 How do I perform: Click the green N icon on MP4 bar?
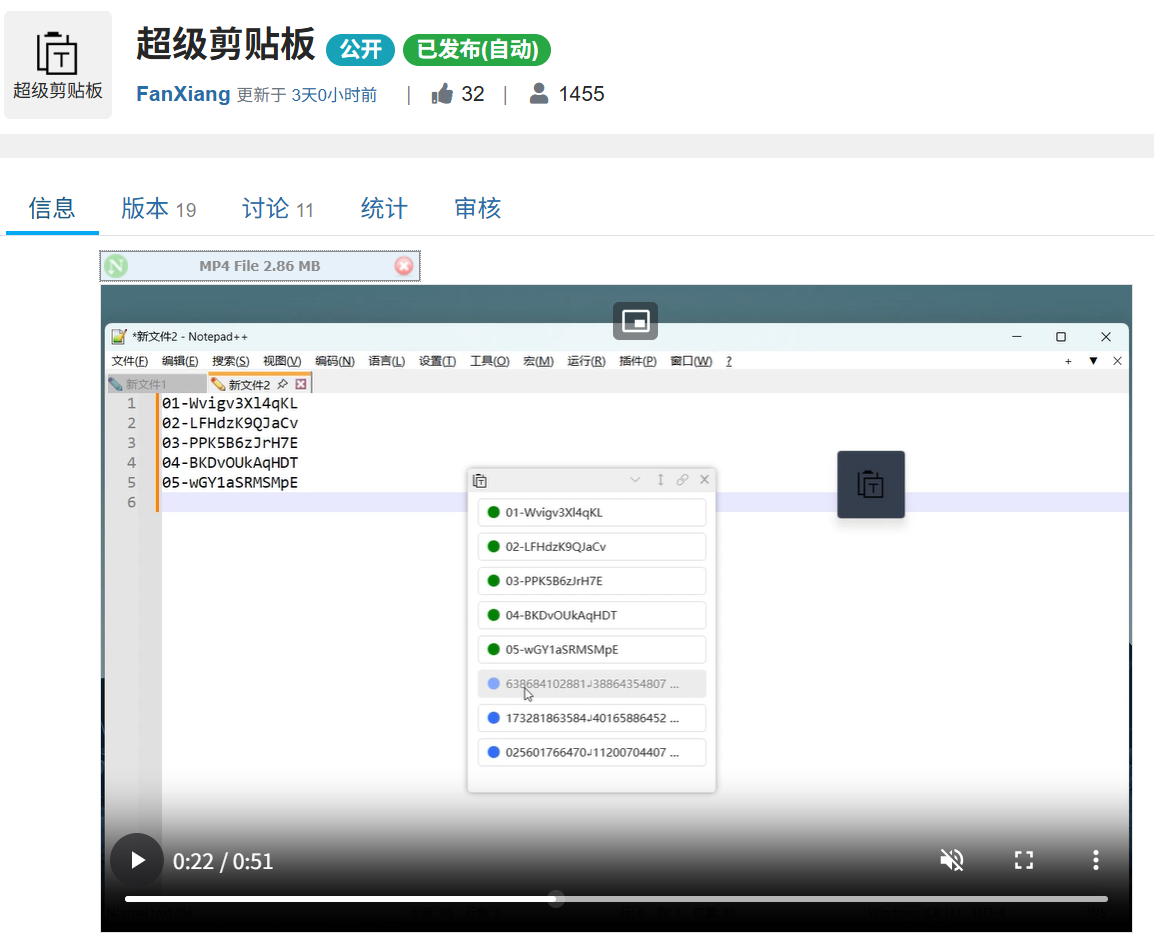(x=116, y=266)
